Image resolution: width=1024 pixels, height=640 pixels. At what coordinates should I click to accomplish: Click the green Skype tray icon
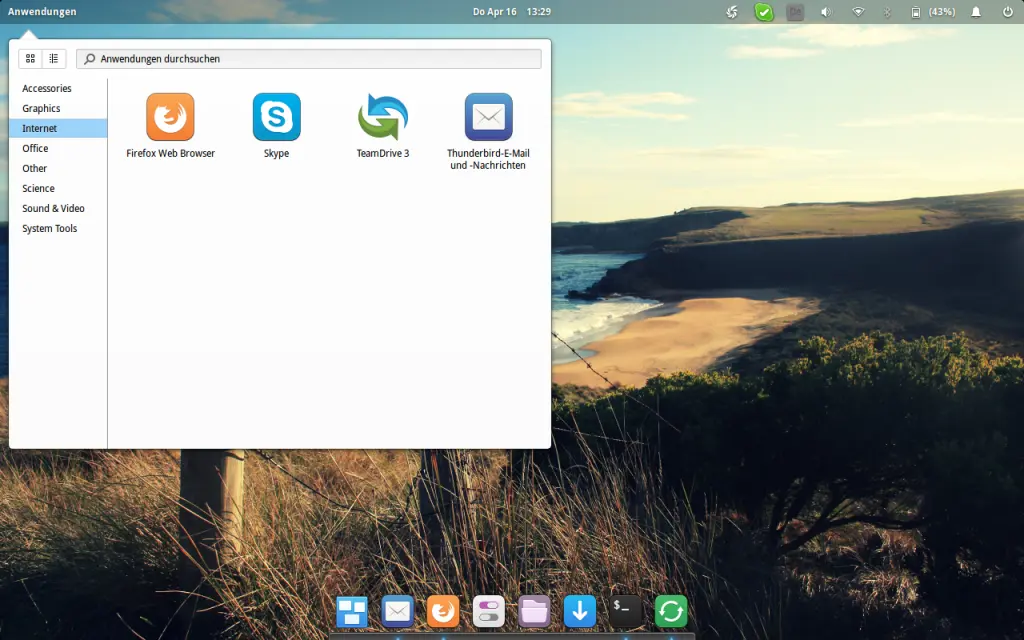[763, 12]
